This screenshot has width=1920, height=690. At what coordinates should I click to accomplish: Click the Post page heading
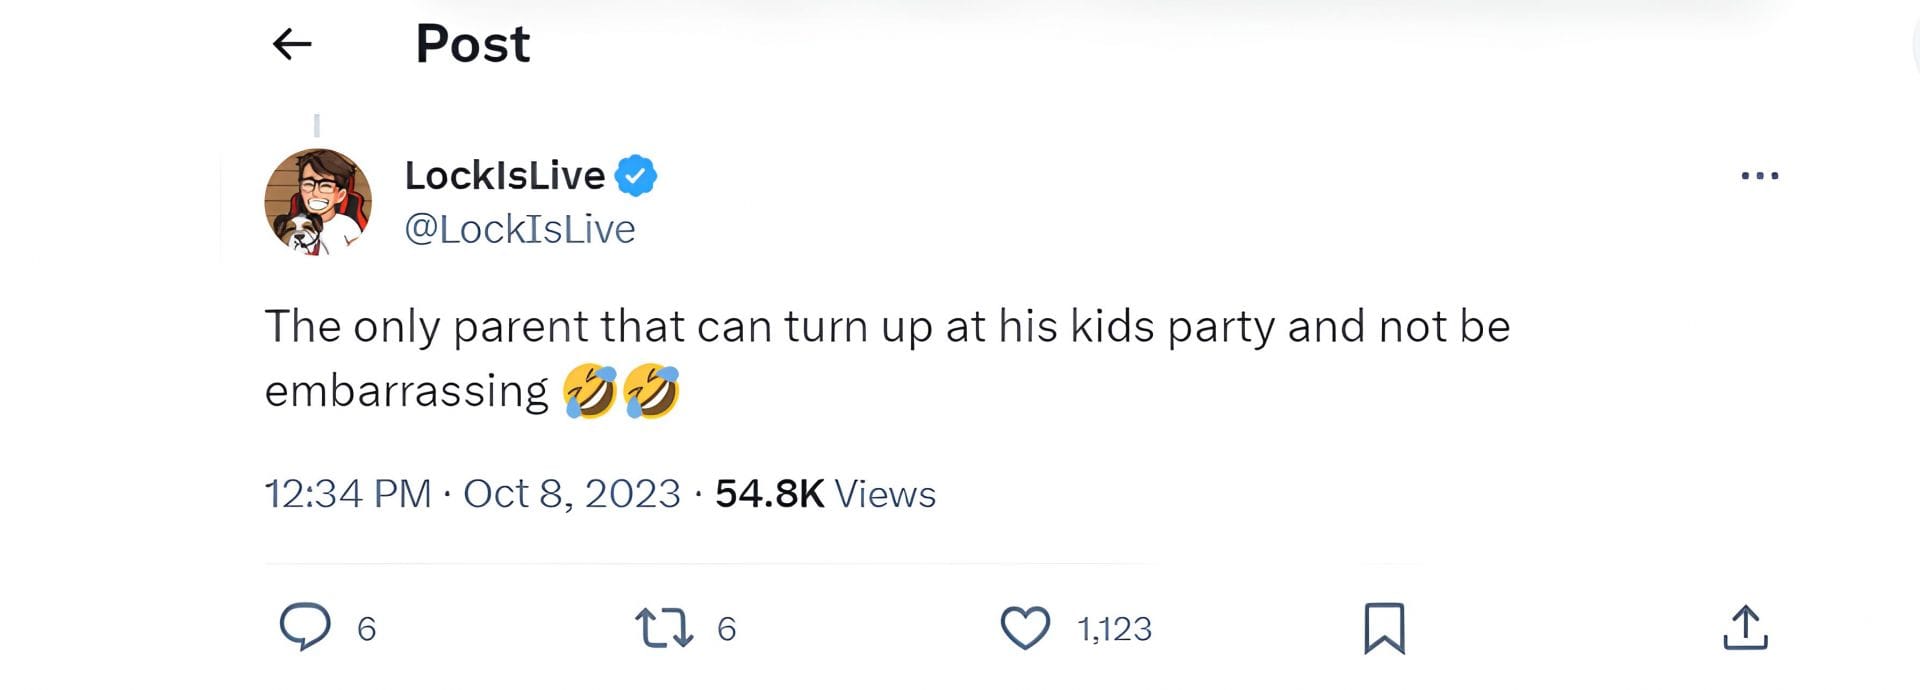tap(472, 44)
